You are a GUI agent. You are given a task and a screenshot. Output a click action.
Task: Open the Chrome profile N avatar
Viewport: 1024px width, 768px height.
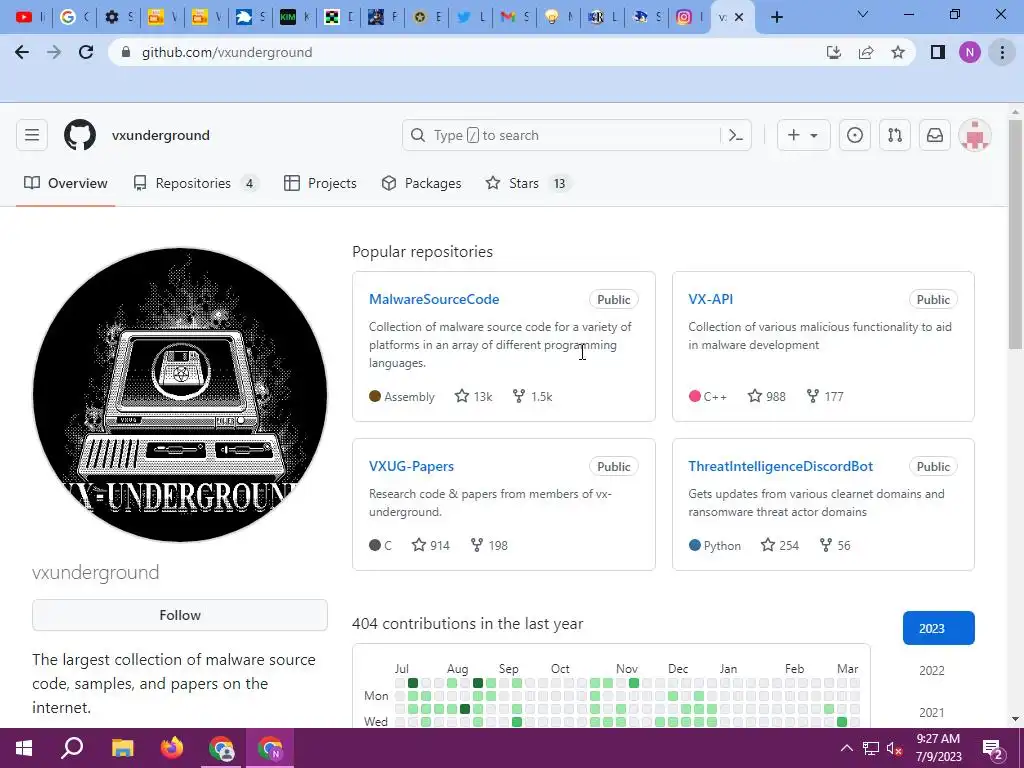point(970,52)
